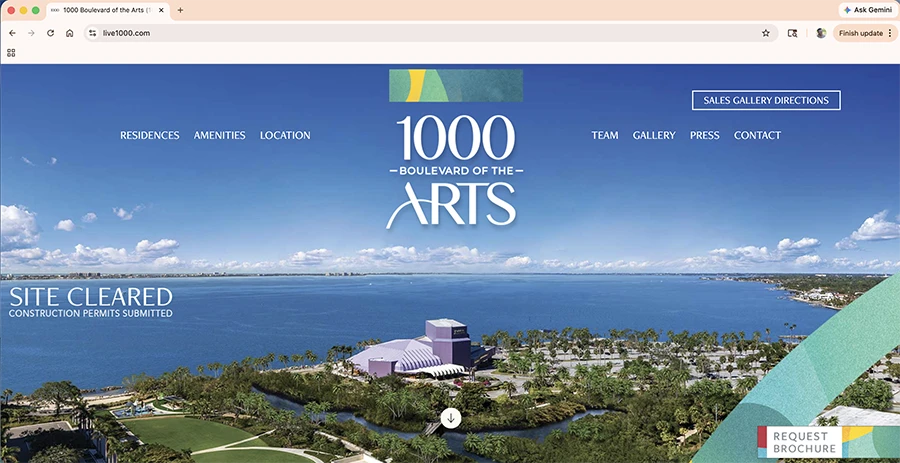
Task: Click the Sales Gallery Directions button
Action: click(766, 100)
